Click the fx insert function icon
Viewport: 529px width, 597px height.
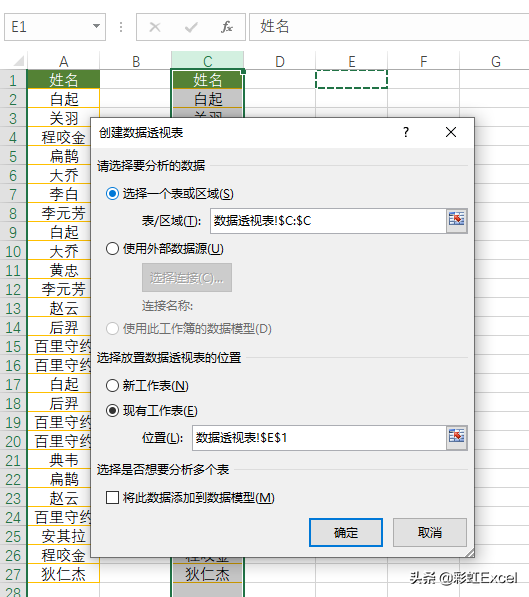tap(227, 27)
